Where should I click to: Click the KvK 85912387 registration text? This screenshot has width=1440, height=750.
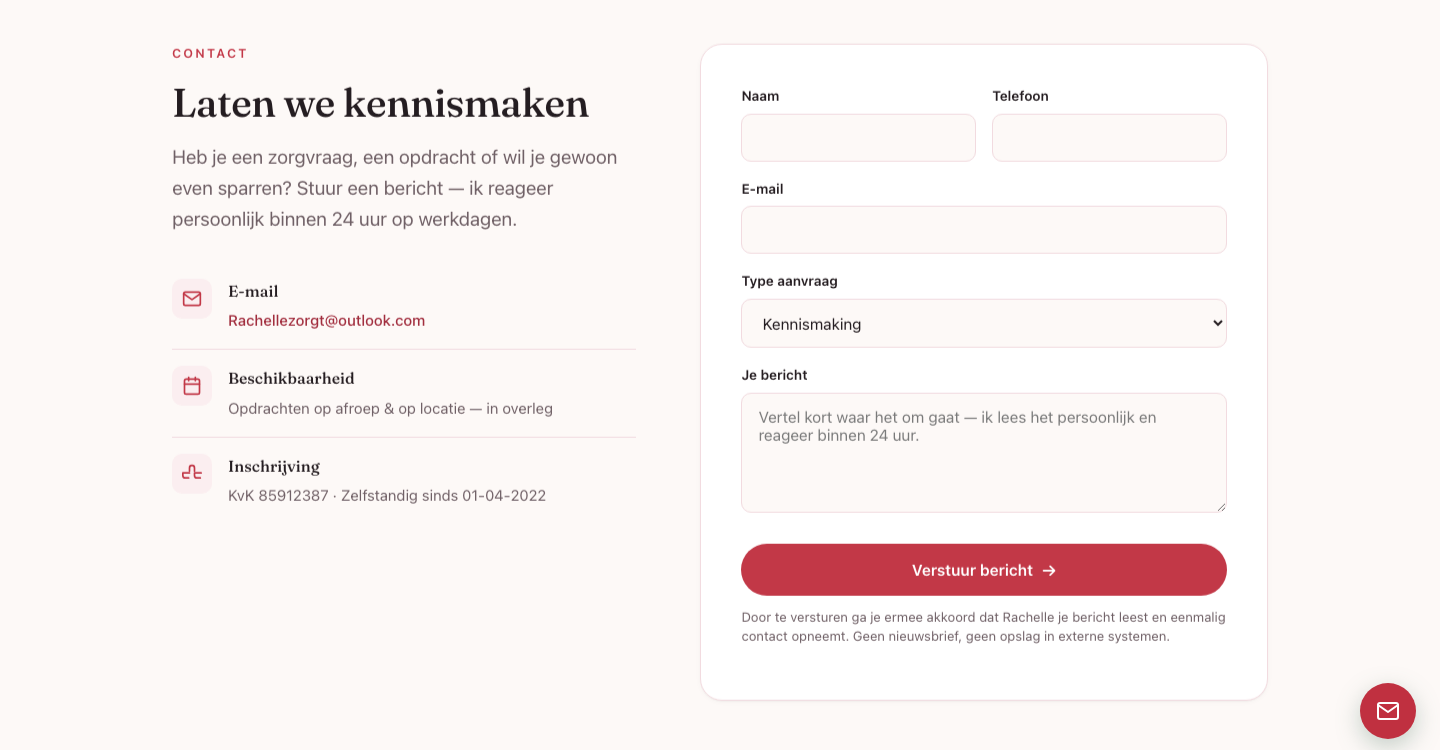tap(278, 496)
